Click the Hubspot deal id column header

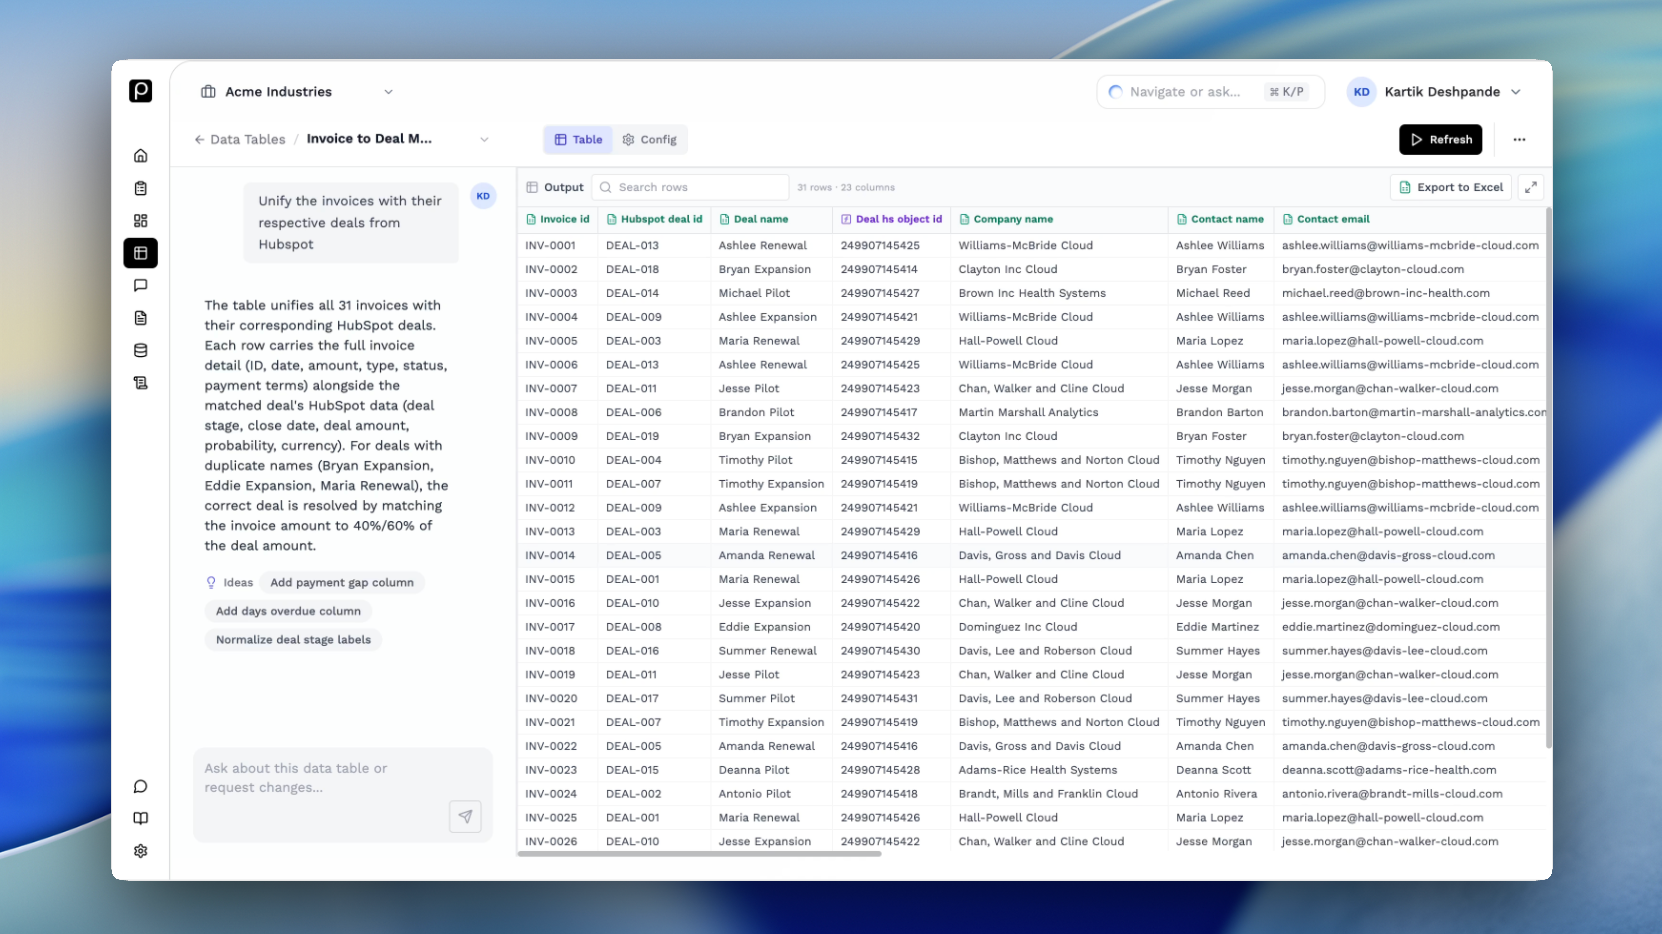point(654,219)
